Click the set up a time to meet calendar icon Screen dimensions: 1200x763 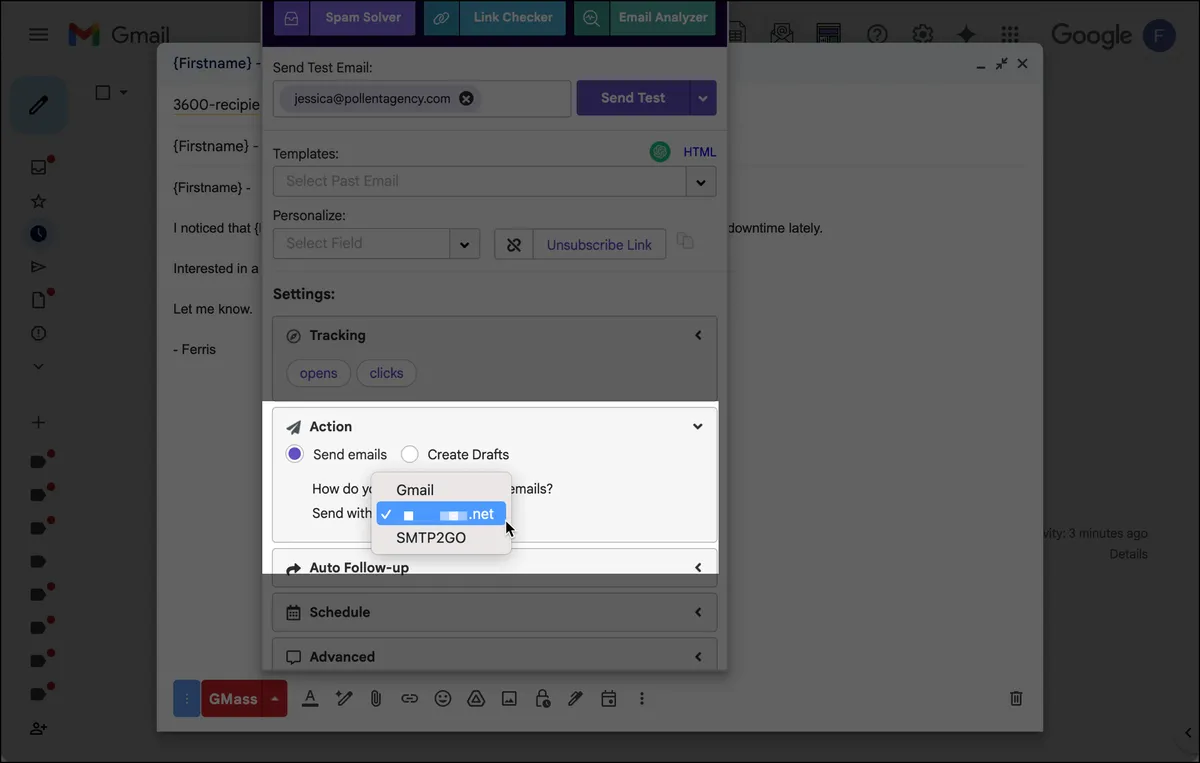608,698
